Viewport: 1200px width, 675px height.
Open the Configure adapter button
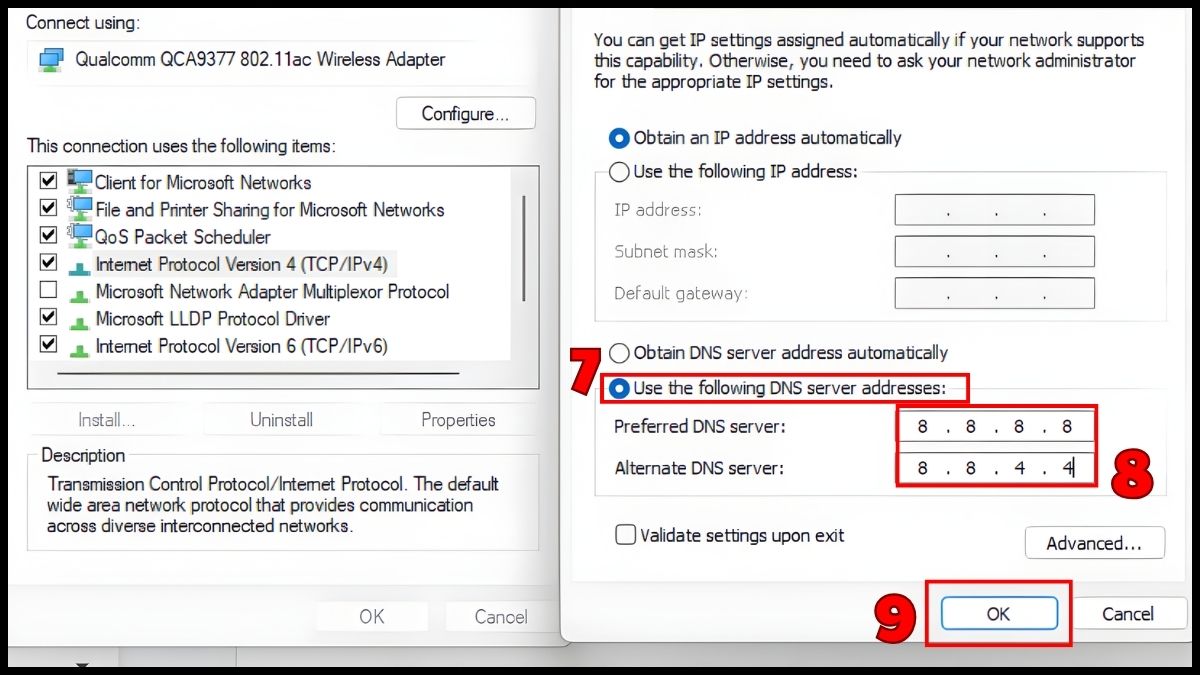[x=466, y=113]
